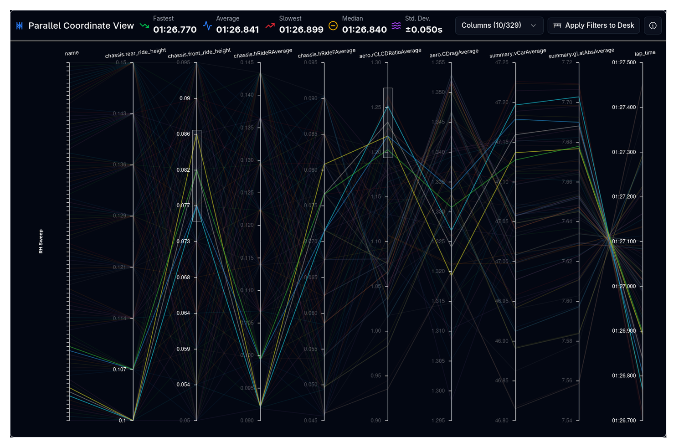Open the info icon at top right
The image size is (676, 447).
coord(653,24)
